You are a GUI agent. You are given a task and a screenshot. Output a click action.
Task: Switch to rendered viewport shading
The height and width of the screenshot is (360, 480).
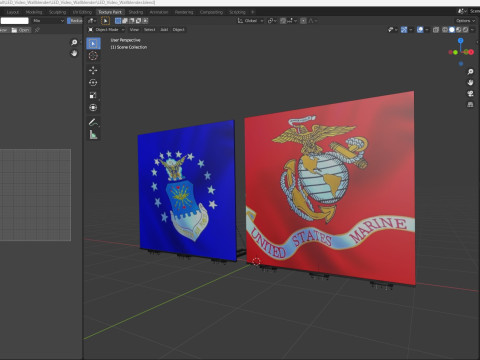coord(465,30)
